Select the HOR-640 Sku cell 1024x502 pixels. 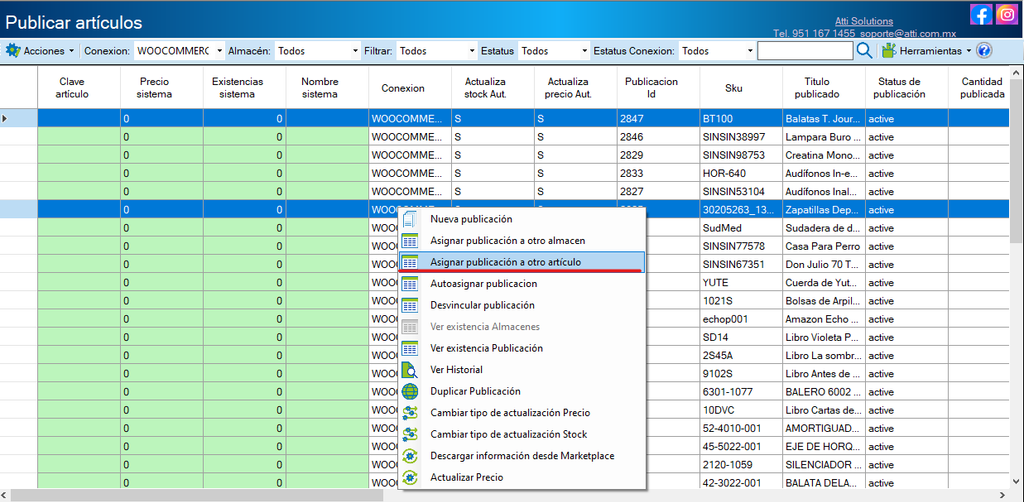pyautogui.click(x=741, y=174)
